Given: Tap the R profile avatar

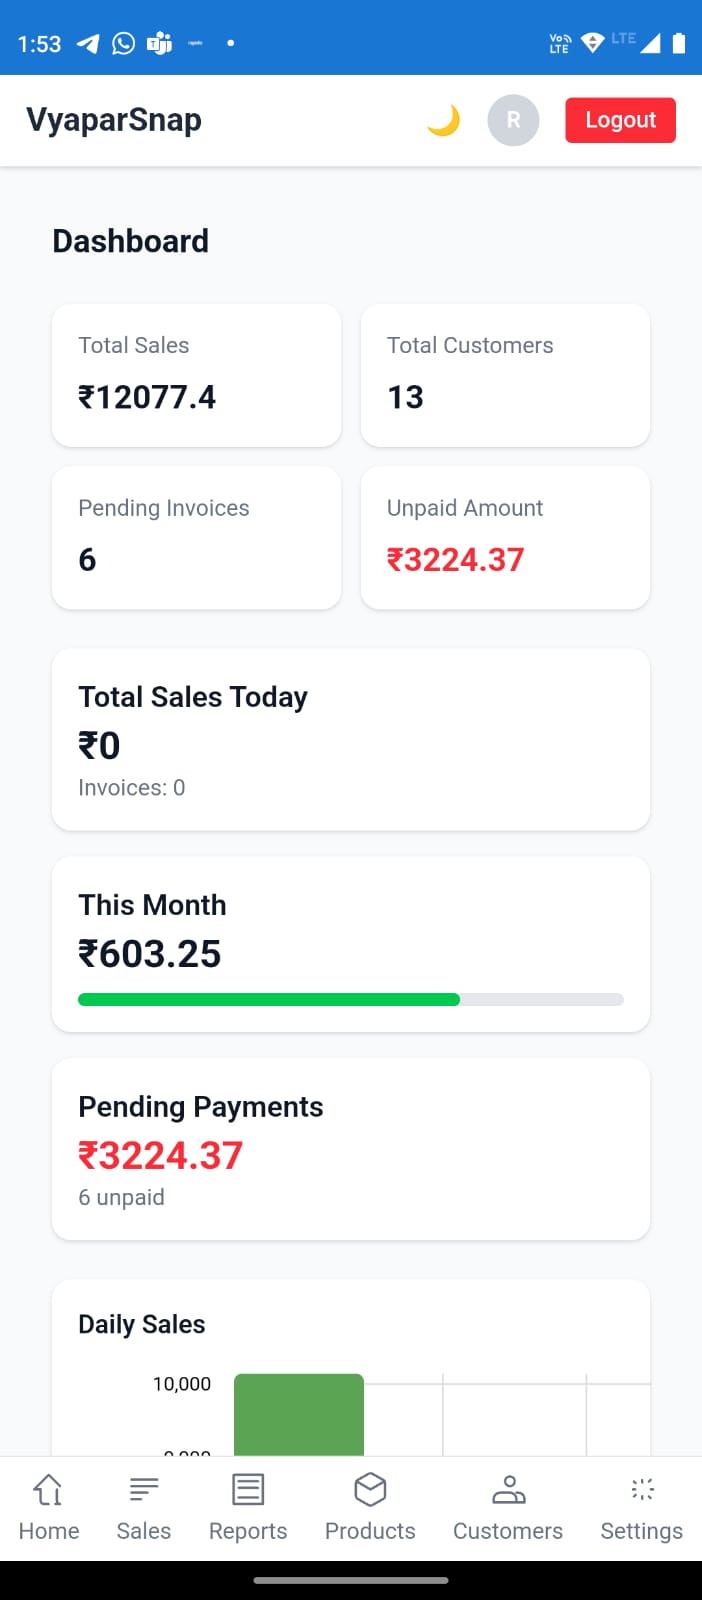Looking at the screenshot, I should click(513, 120).
